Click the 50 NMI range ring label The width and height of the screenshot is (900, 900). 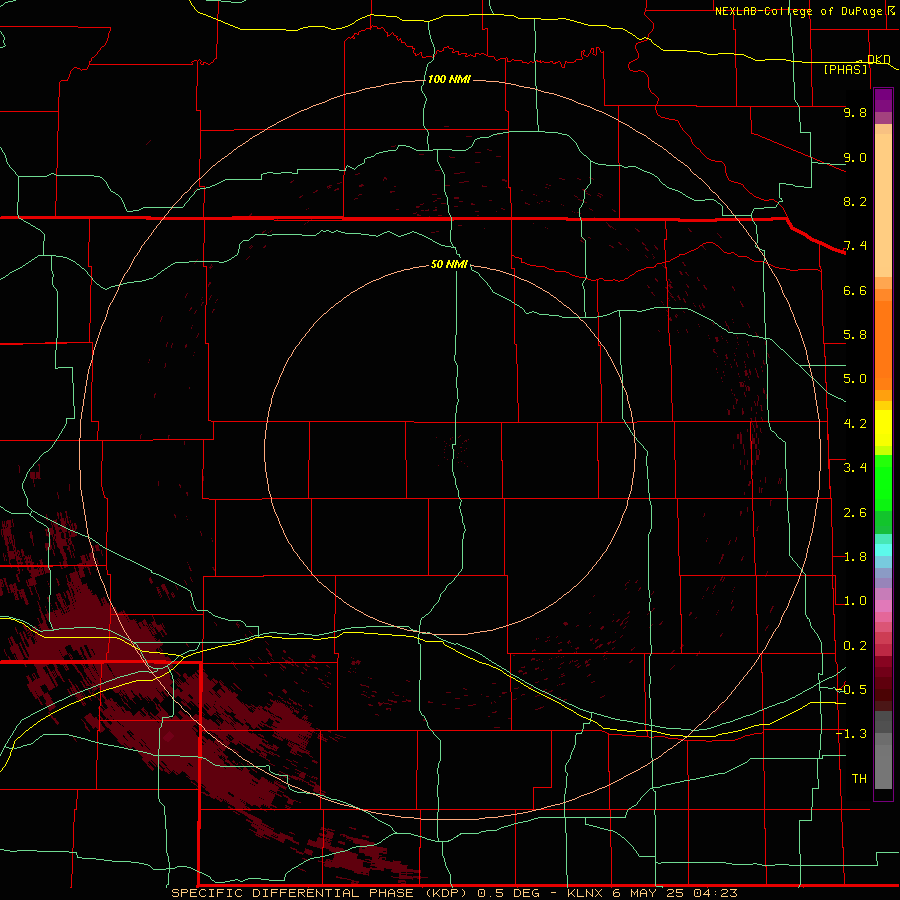tap(449, 264)
